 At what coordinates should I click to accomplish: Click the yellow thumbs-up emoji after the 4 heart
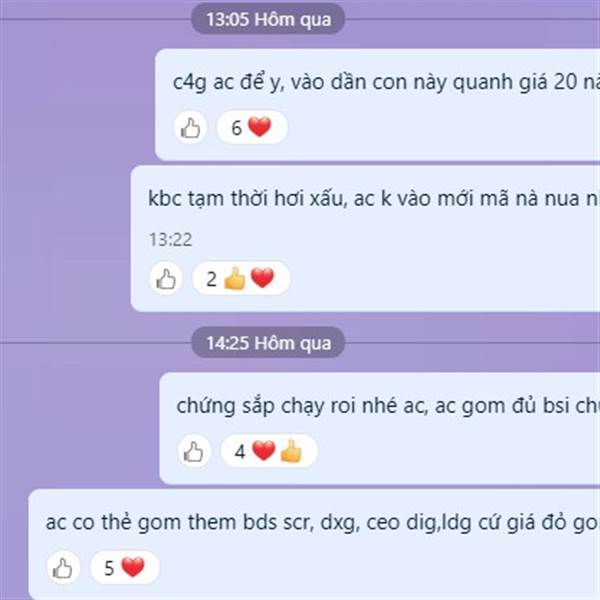click(x=291, y=451)
